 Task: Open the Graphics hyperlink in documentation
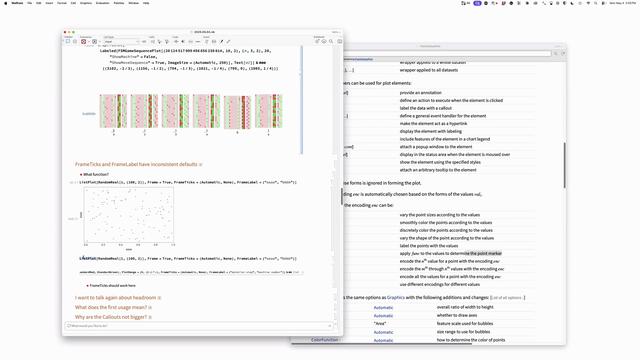[396, 298]
